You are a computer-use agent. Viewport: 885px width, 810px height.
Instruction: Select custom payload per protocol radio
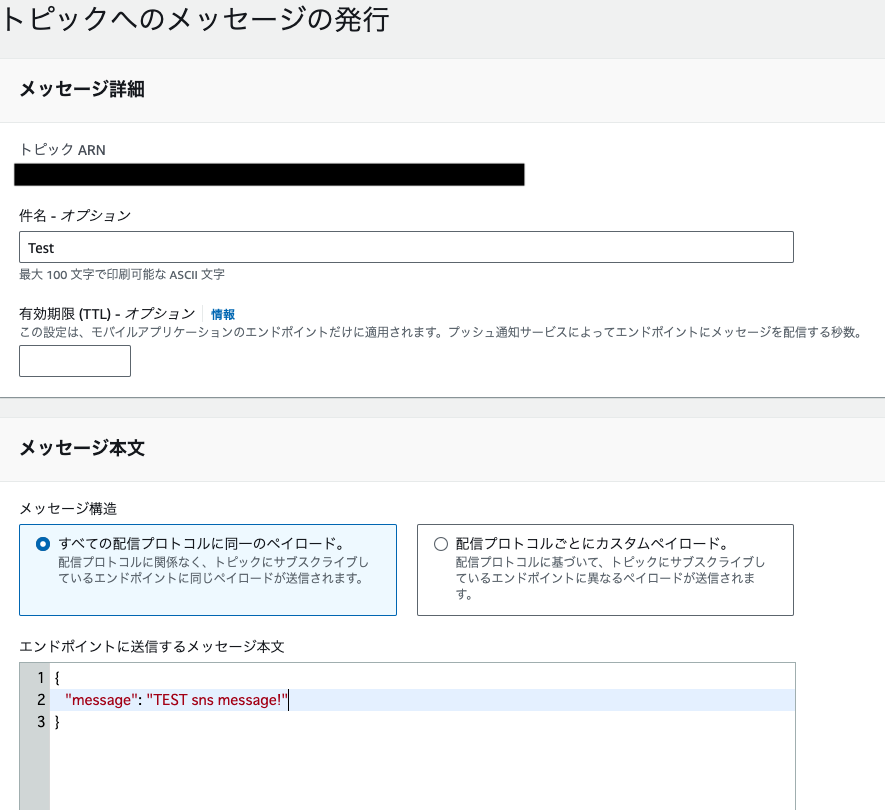click(x=441, y=544)
